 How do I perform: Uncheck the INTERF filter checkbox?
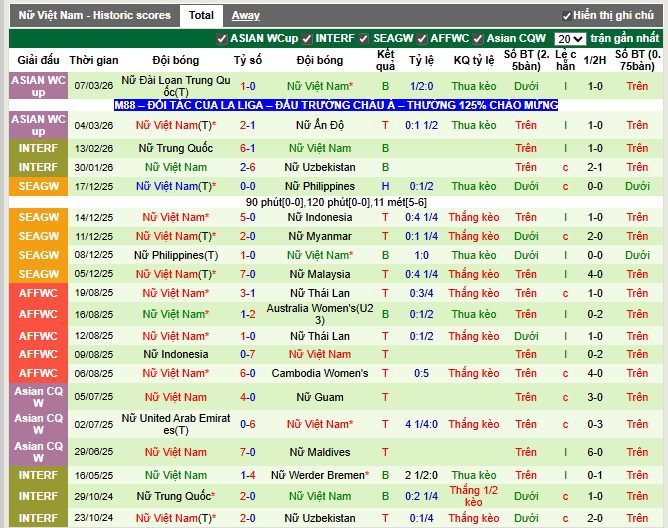[x=308, y=39]
